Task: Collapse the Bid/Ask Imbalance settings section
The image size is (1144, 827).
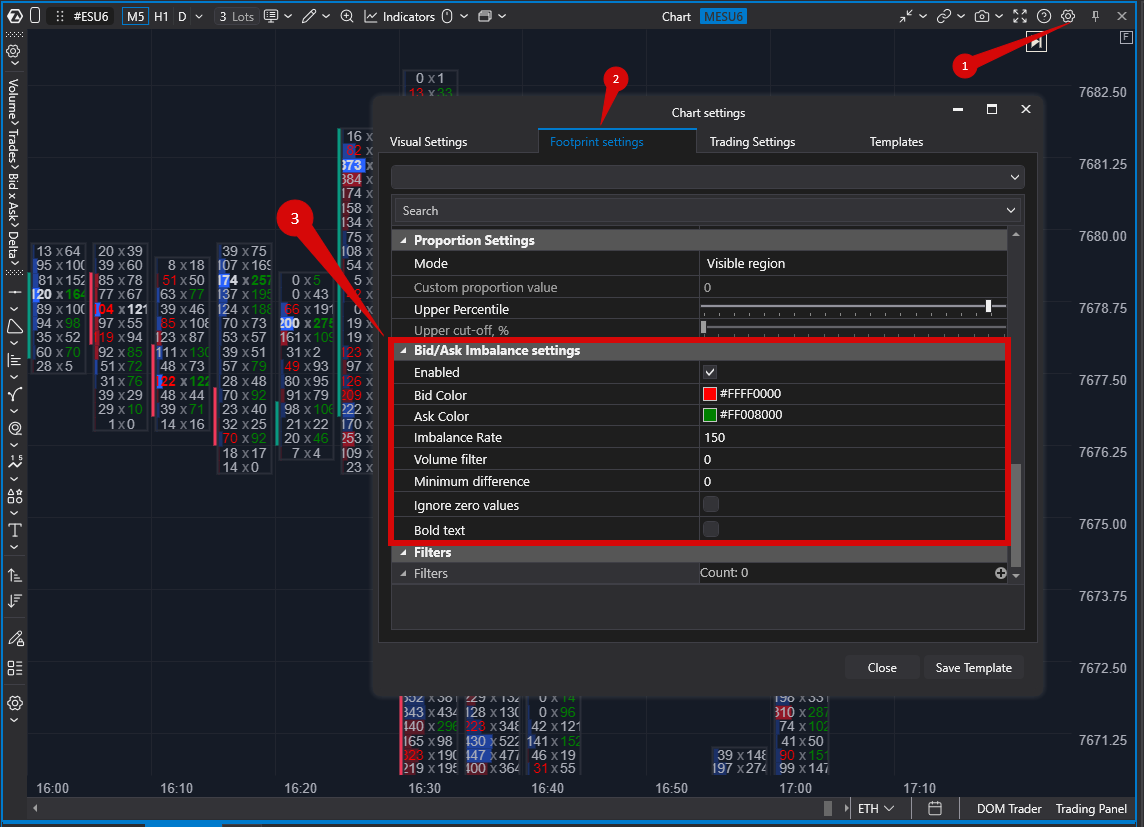Action: pyautogui.click(x=403, y=351)
